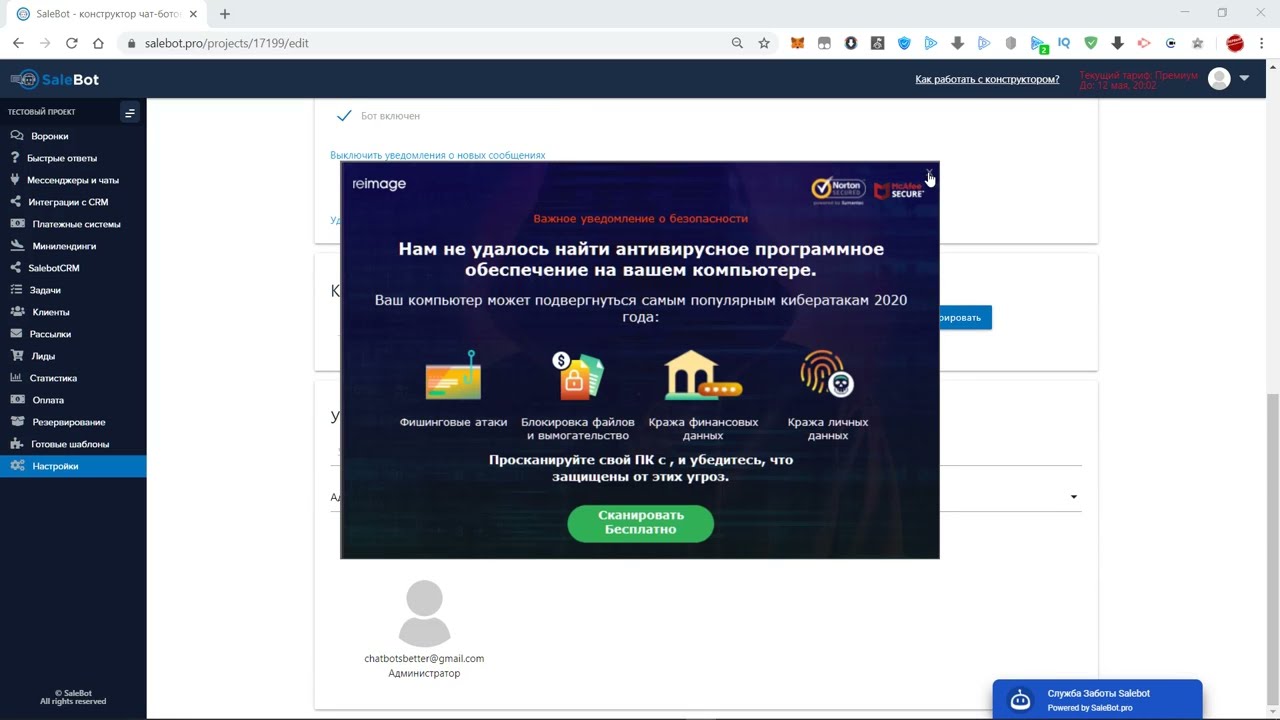The image size is (1280, 720).
Task: Collapse the sidebar with hamburger icon
Action: (129, 113)
